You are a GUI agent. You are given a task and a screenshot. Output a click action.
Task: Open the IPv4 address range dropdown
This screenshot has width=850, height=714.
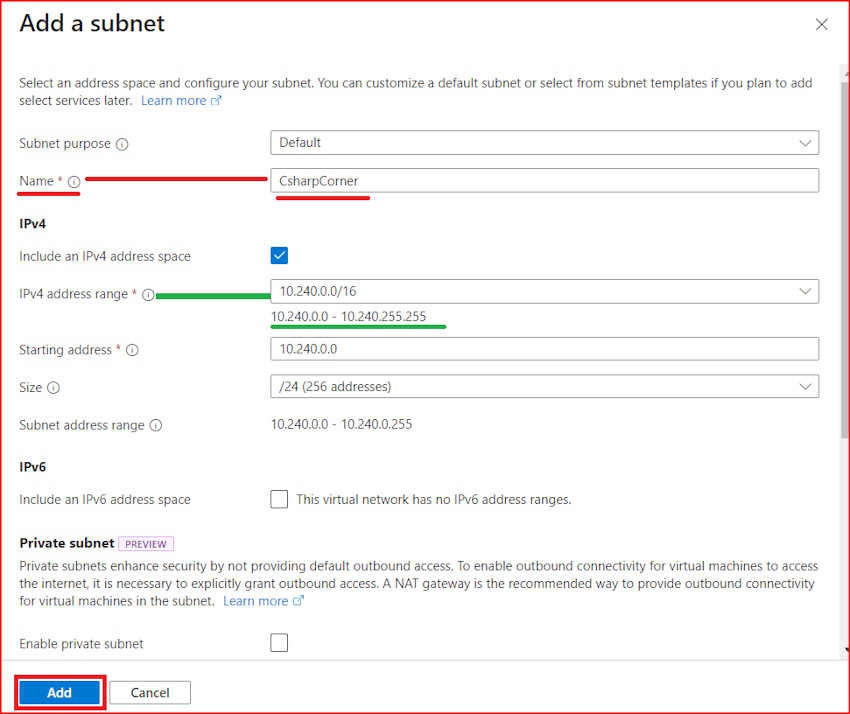point(544,292)
